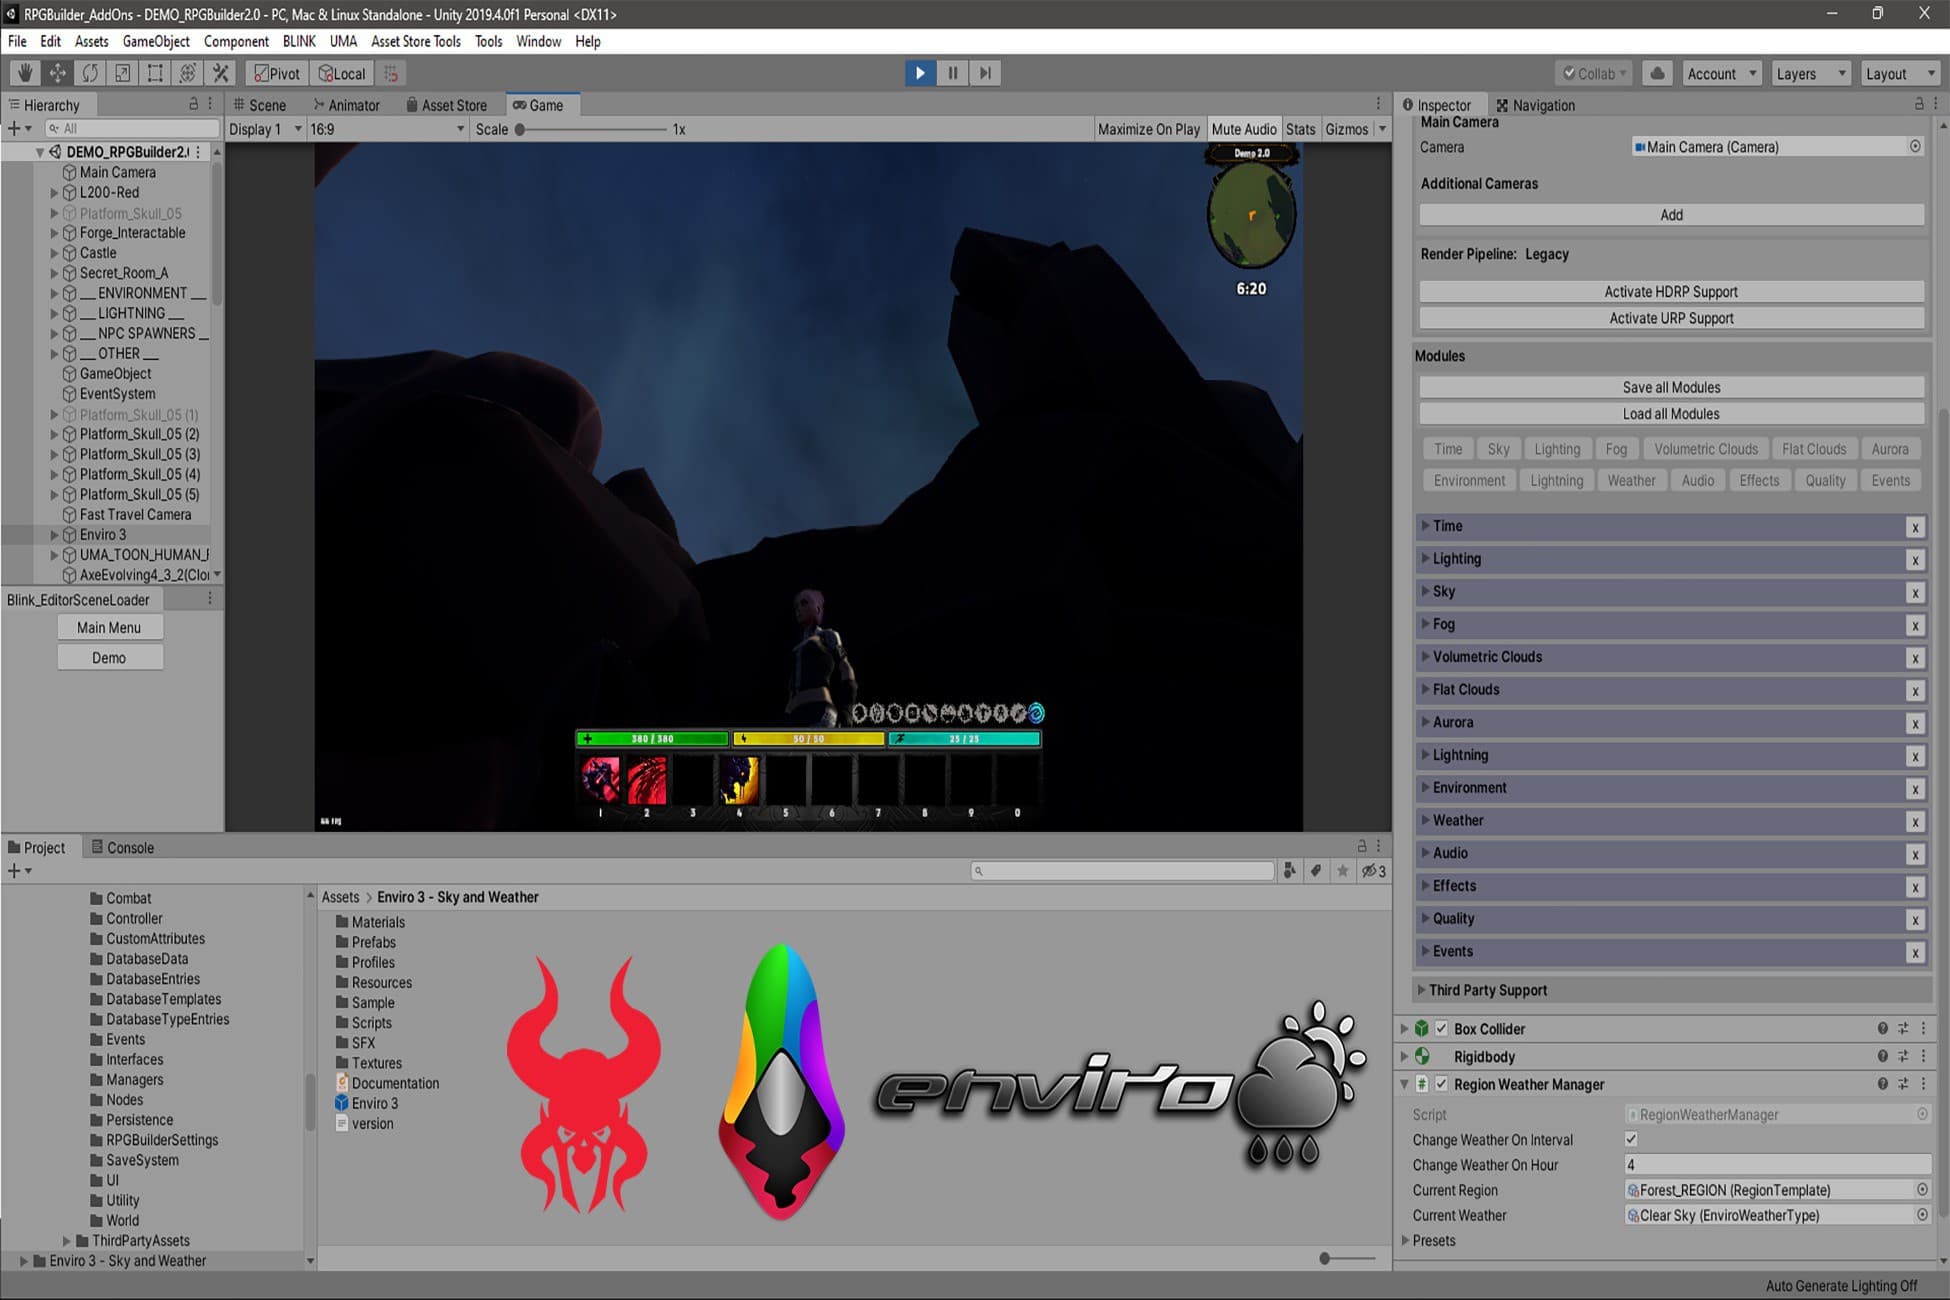Uncheck Region Weather Manager enabled checkbox

click(1441, 1084)
